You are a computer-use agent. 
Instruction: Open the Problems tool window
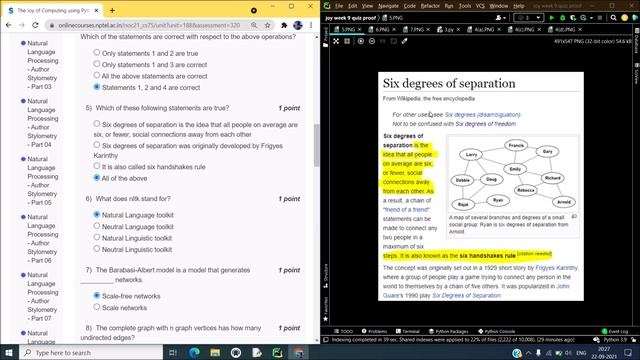point(374,331)
